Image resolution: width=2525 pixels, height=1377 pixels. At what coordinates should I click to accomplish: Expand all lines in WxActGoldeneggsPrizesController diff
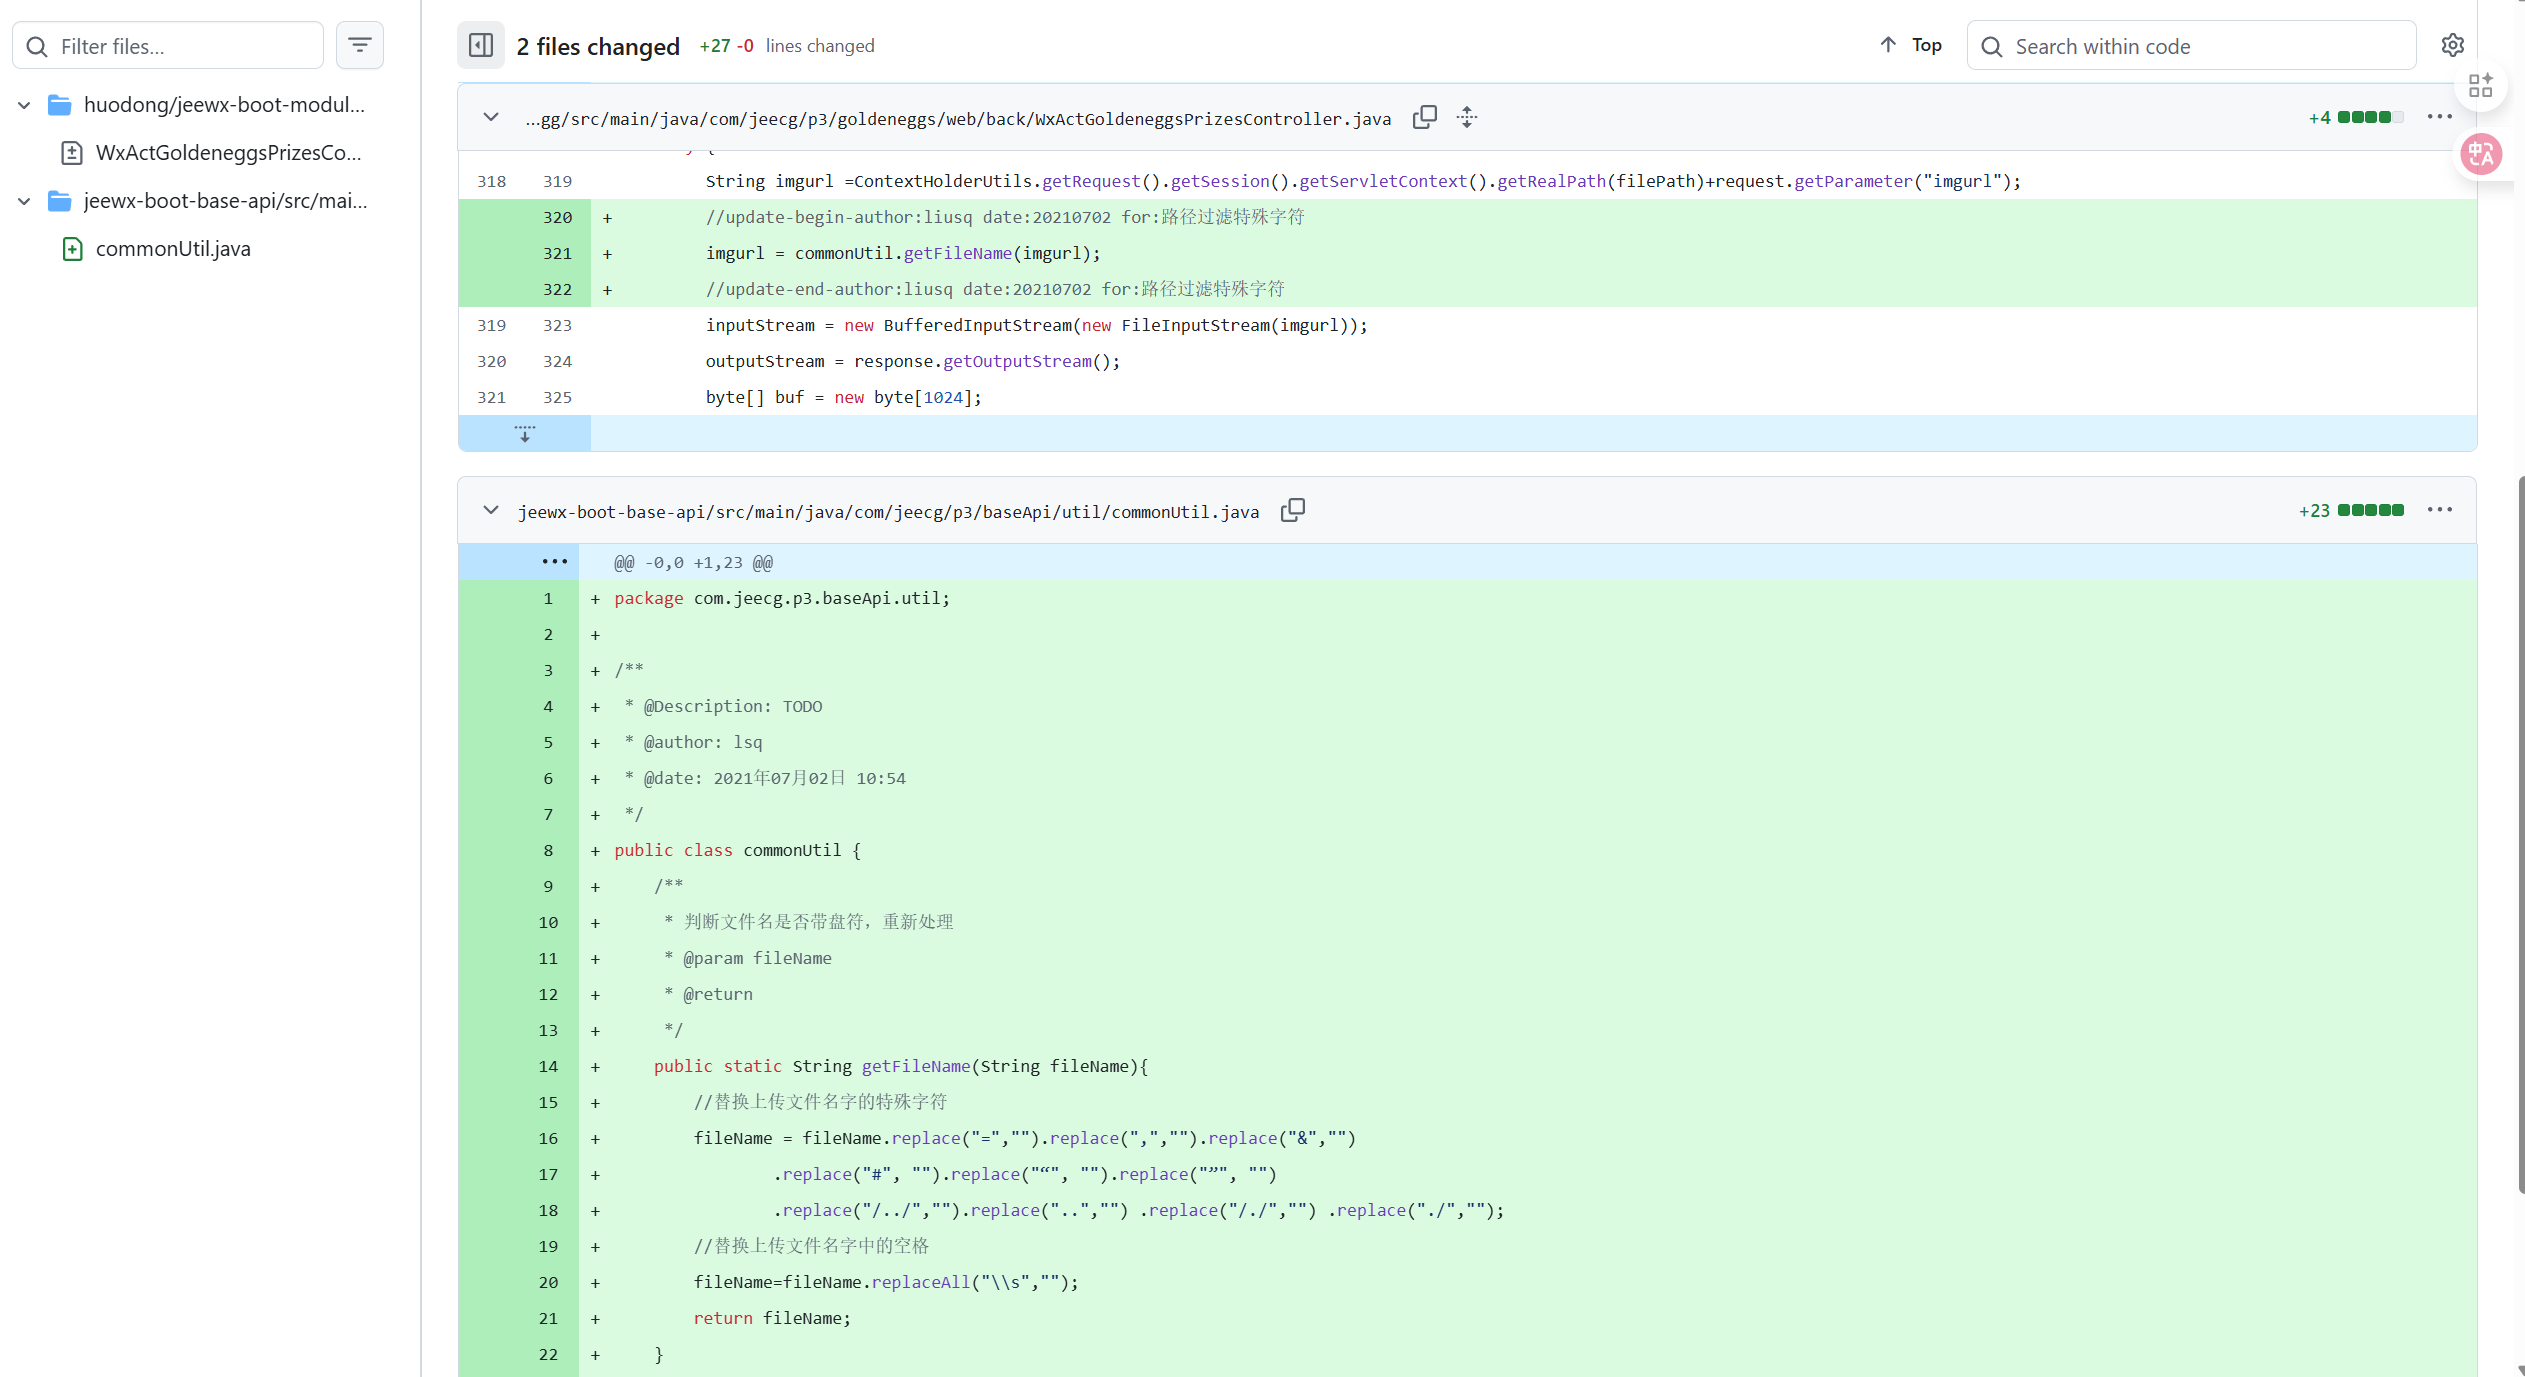(1467, 118)
